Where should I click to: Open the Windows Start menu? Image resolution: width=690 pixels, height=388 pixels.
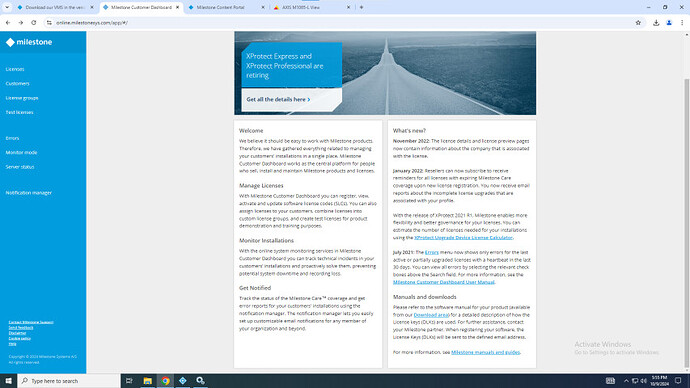(8, 381)
